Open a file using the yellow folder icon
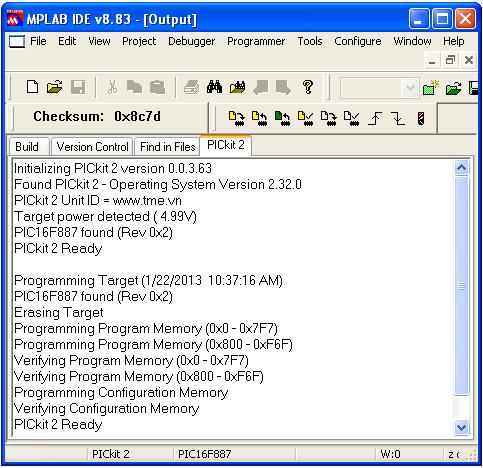 click(55, 87)
